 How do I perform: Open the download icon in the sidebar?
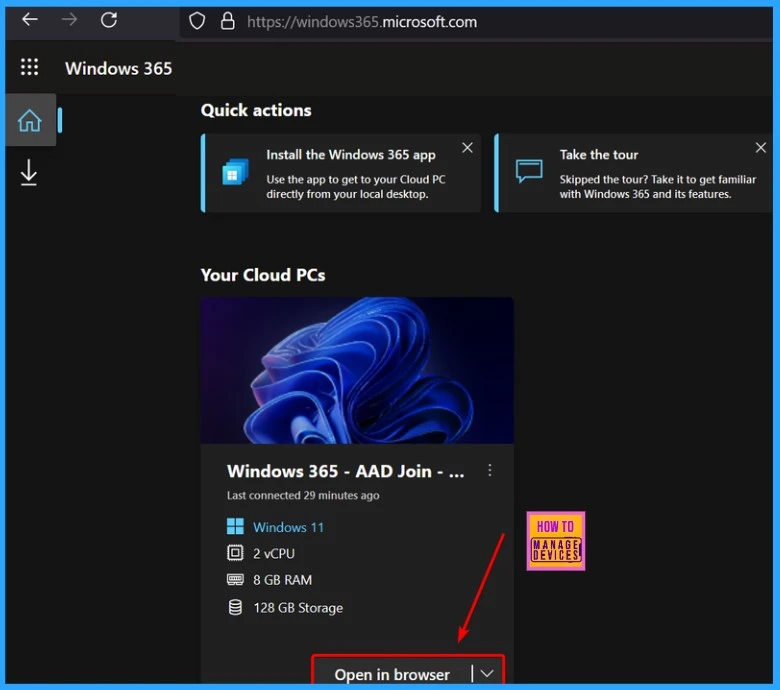29,173
